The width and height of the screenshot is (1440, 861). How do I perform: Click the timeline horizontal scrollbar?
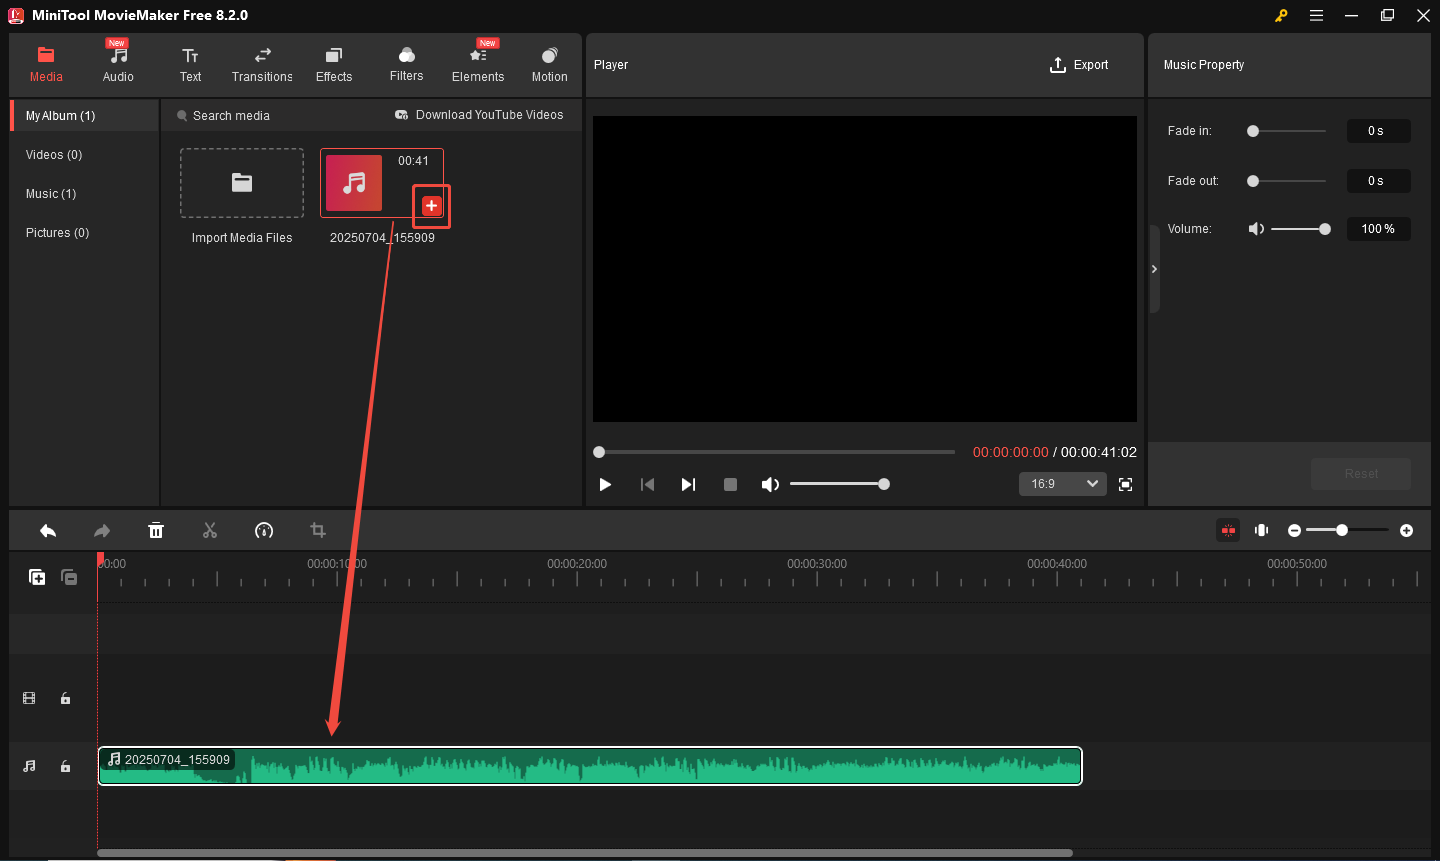(585, 853)
